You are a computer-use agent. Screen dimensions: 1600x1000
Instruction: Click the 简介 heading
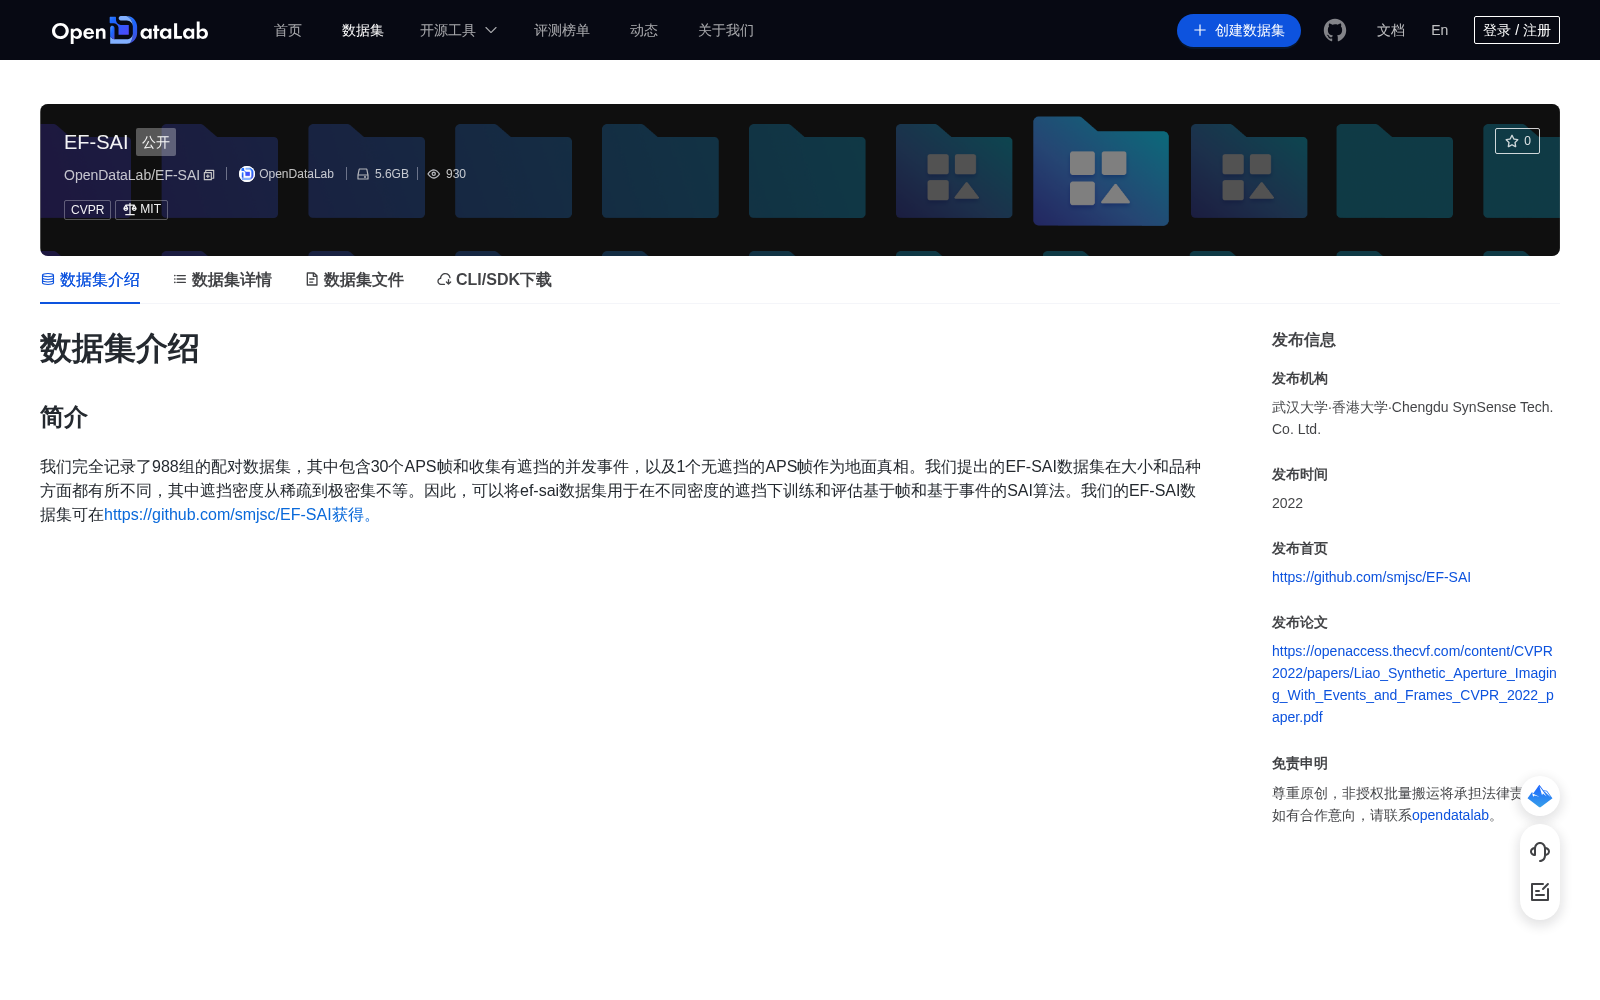pyautogui.click(x=64, y=417)
